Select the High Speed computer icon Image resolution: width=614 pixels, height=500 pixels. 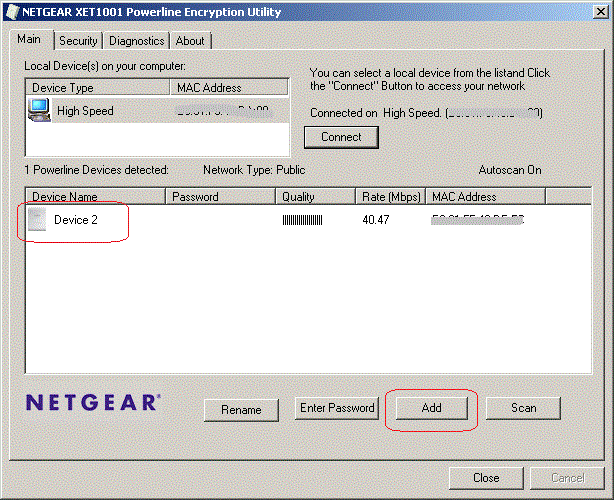point(39,110)
